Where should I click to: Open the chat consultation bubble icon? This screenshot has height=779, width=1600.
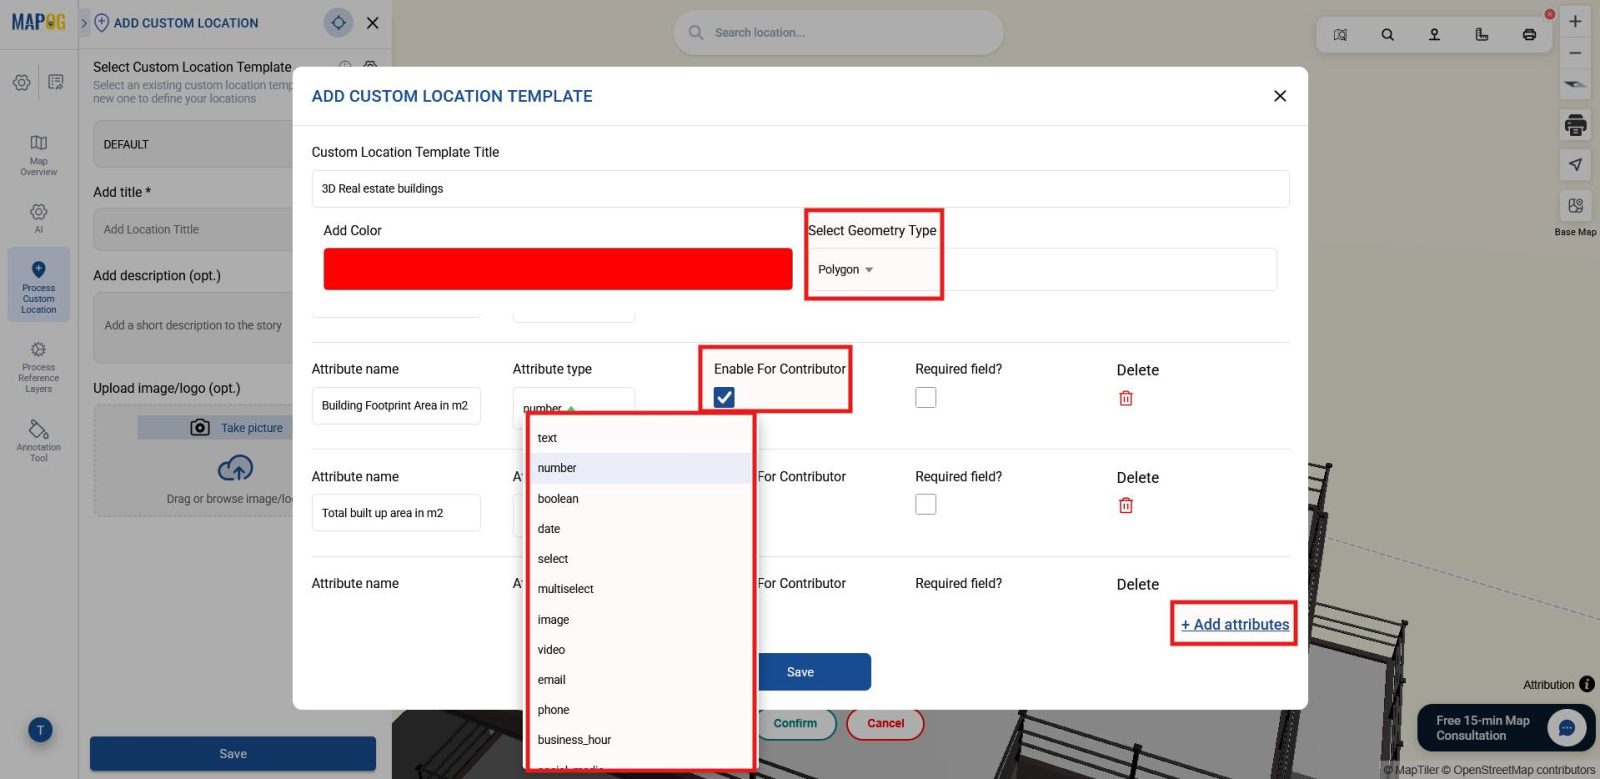tap(1566, 728)
